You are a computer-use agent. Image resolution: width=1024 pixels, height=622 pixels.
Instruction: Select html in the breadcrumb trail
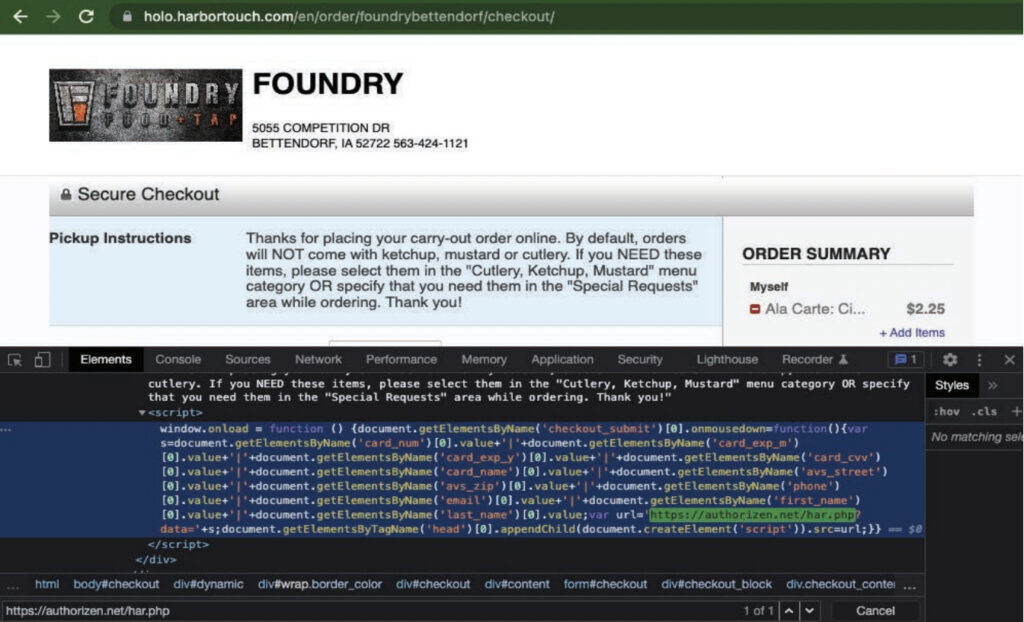pos(46,584)
